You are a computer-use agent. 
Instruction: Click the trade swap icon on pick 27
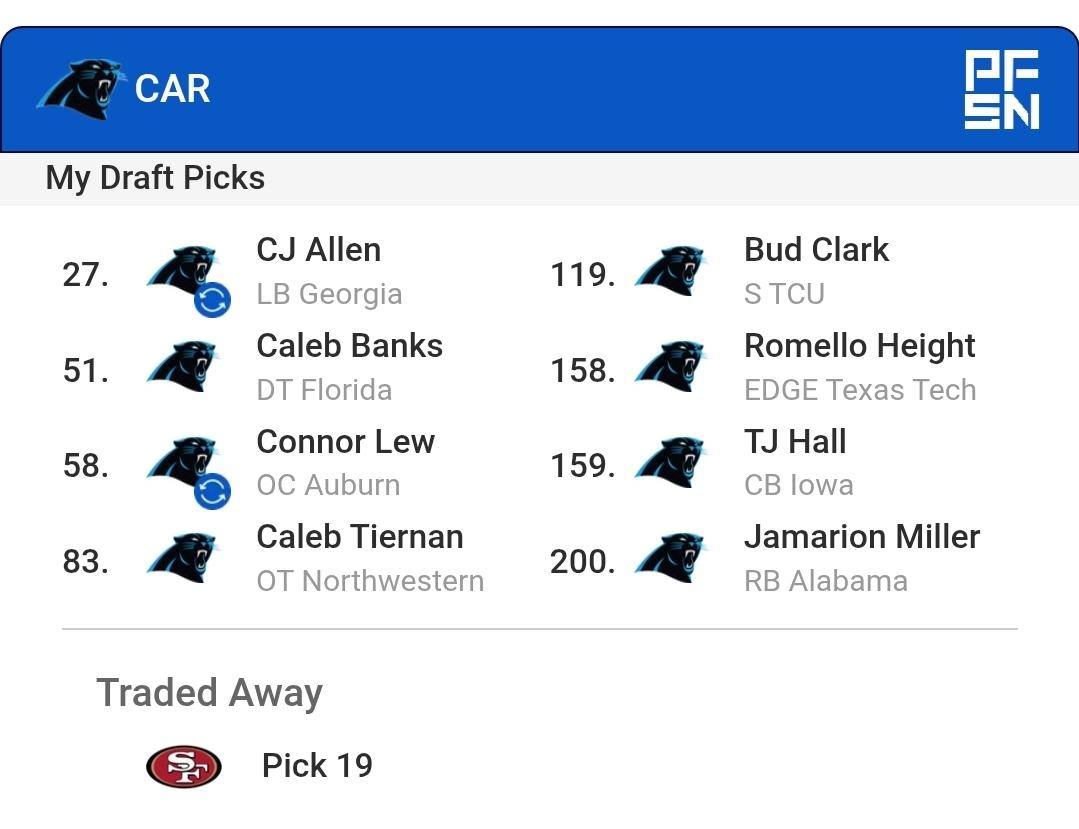click(x=212, y=299)
